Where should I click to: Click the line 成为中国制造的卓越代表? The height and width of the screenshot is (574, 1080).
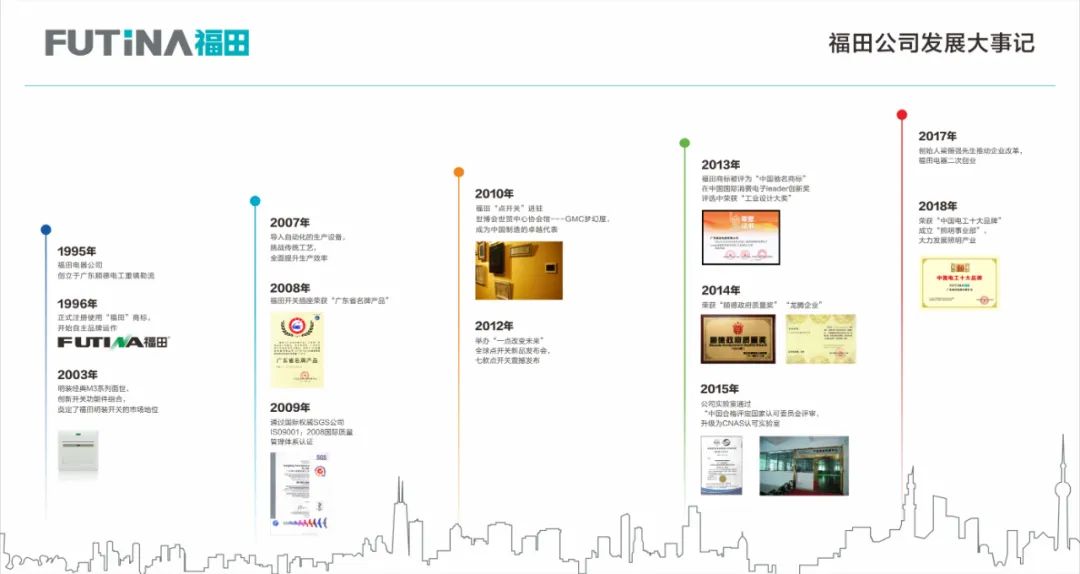[x=516, y=229]
